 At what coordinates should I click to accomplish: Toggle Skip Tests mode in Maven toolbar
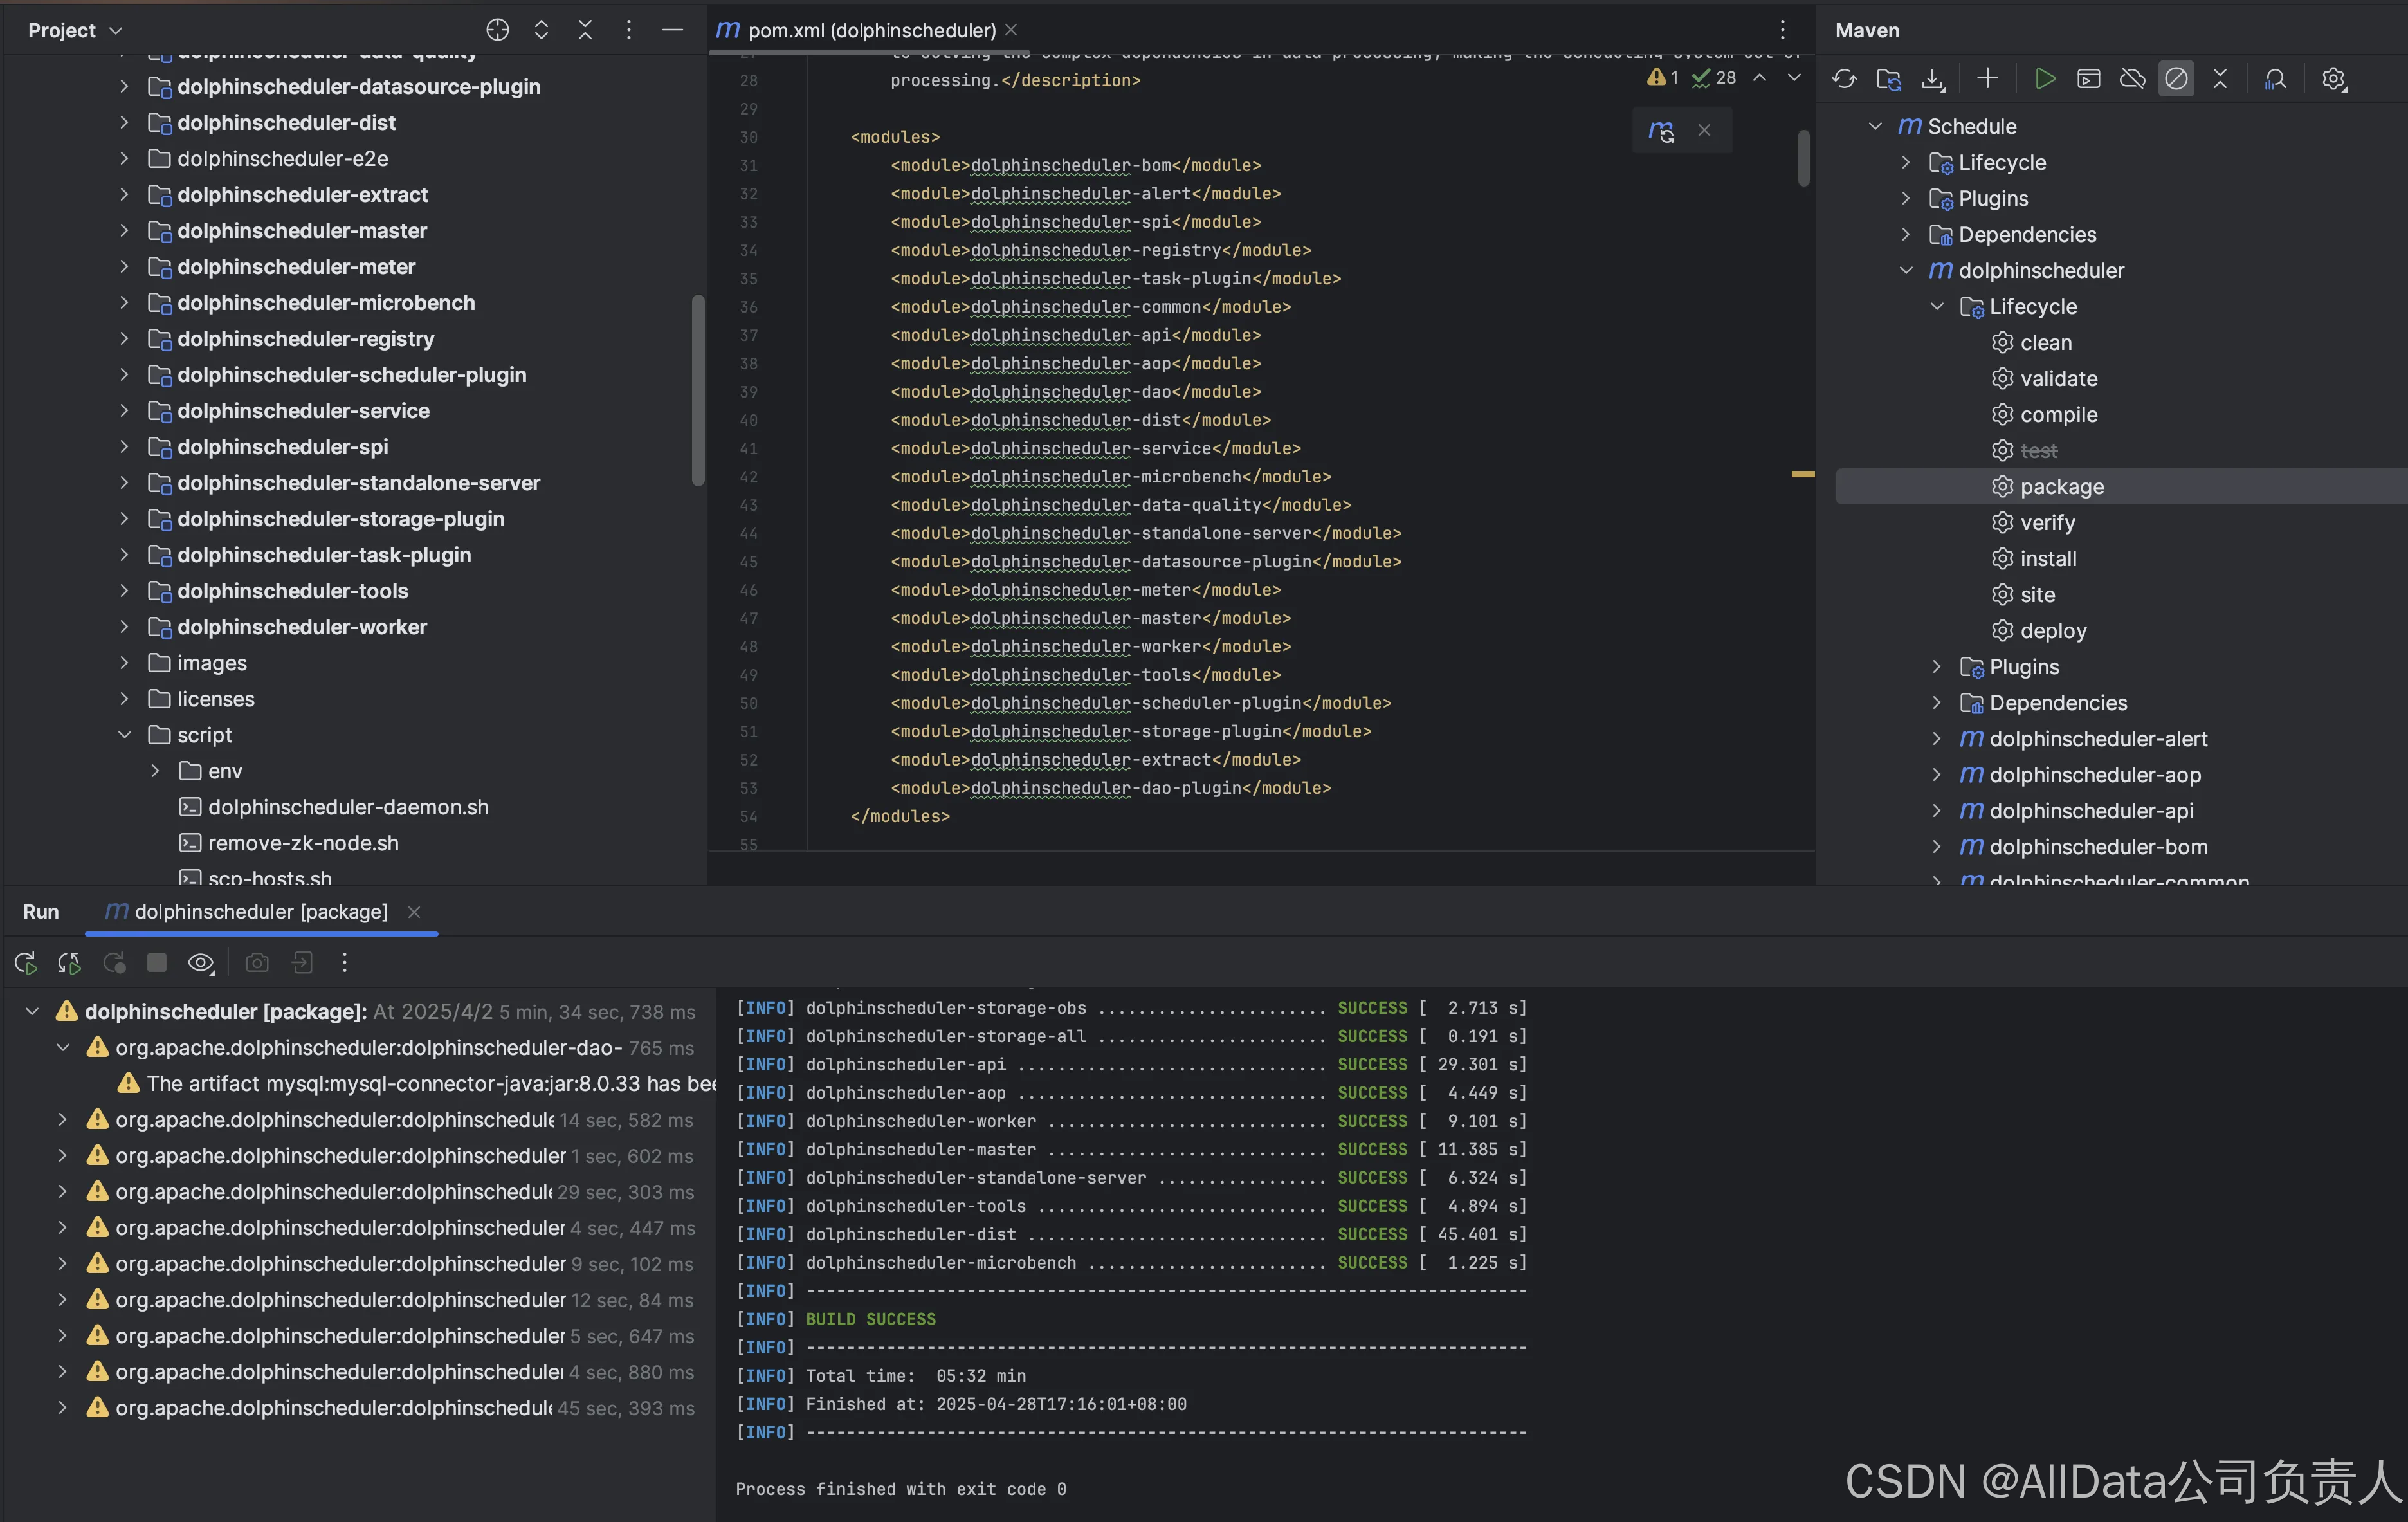tap(2176, 79)
